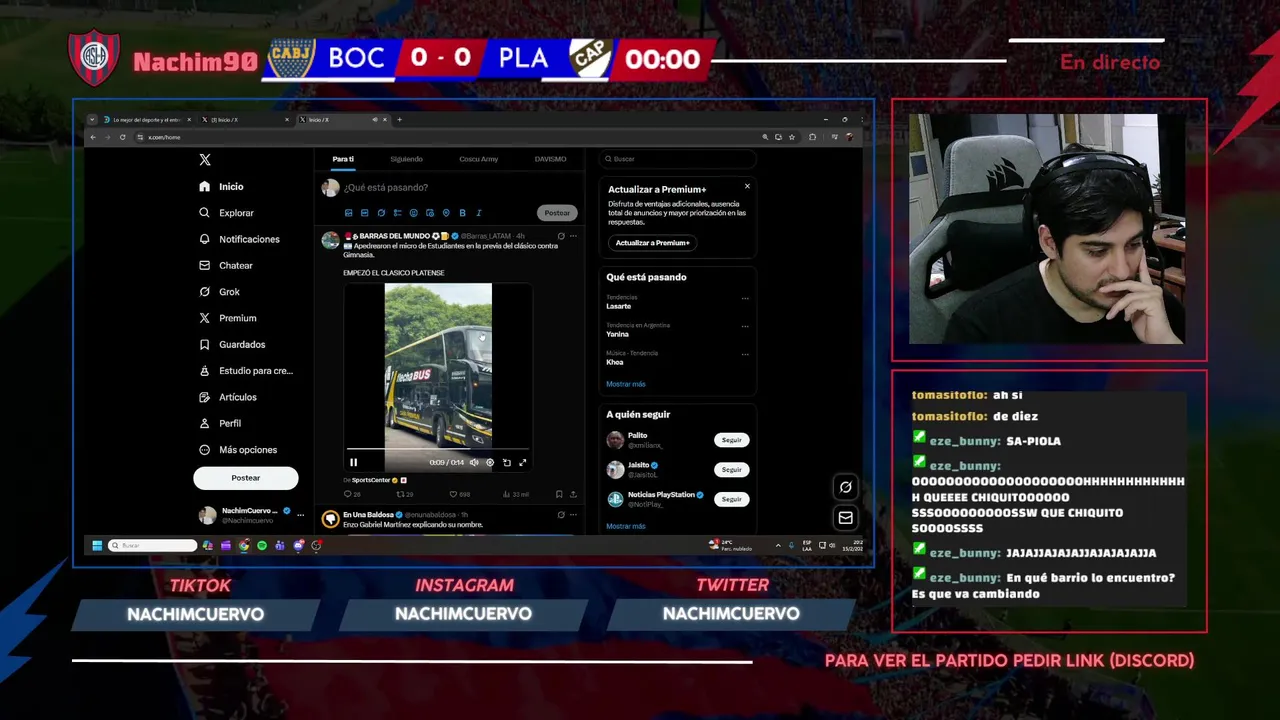Image resolution: width=1280 pixels, height=720 pixels.
Task: Open Premium in X sidebar
Action: (227, 318)
